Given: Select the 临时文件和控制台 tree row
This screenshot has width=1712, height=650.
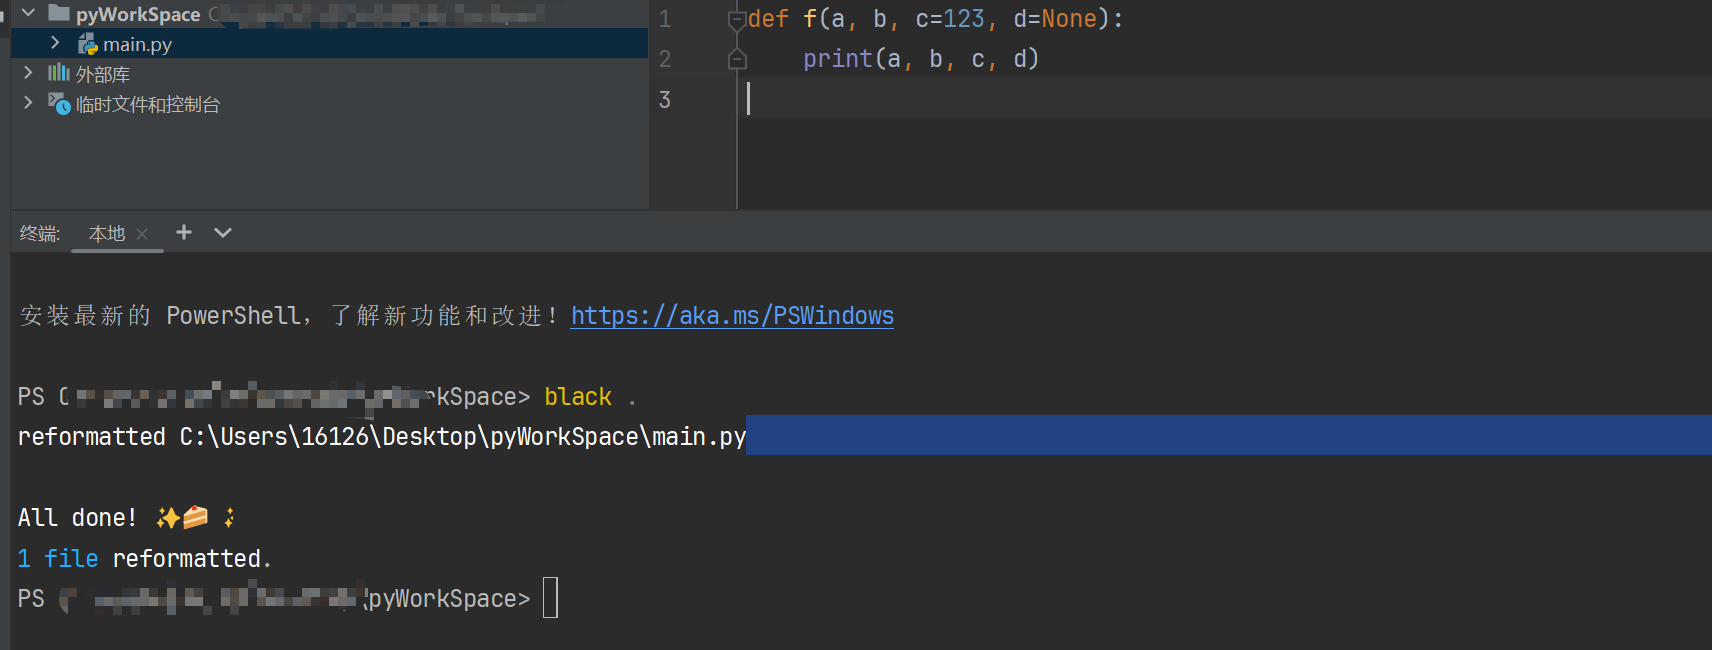Looking at the screenshot, I should [x=329, y=104].
